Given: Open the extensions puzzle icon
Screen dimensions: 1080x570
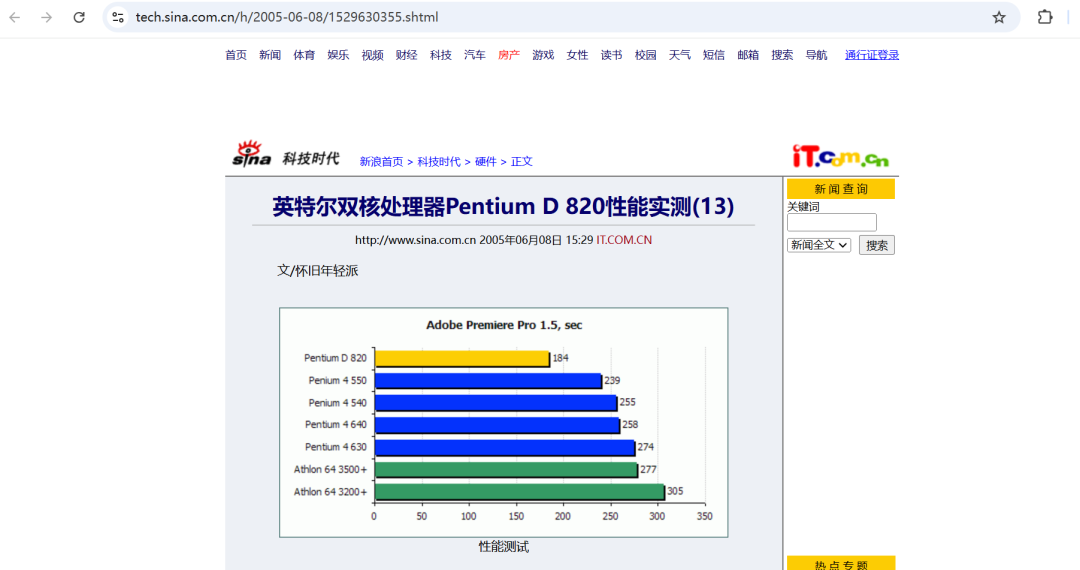Looking at the screenshot, I should (1045, 17).
